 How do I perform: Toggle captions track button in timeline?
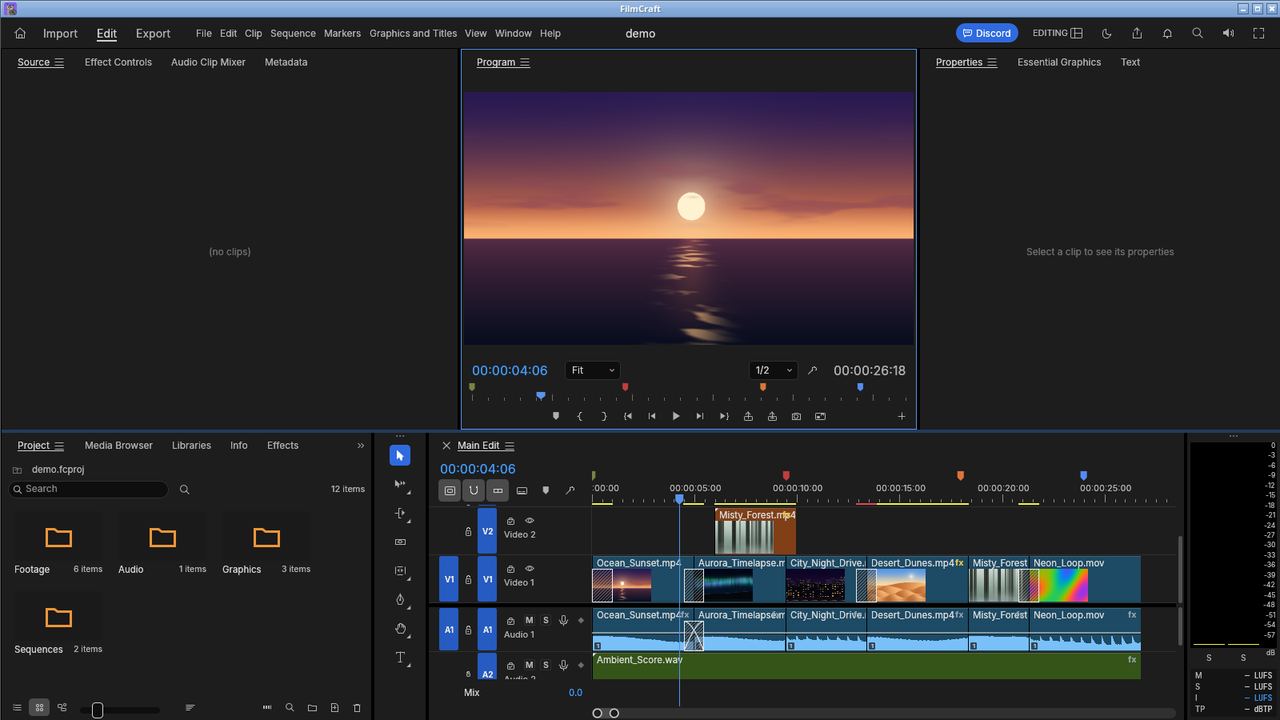(522, 491)
